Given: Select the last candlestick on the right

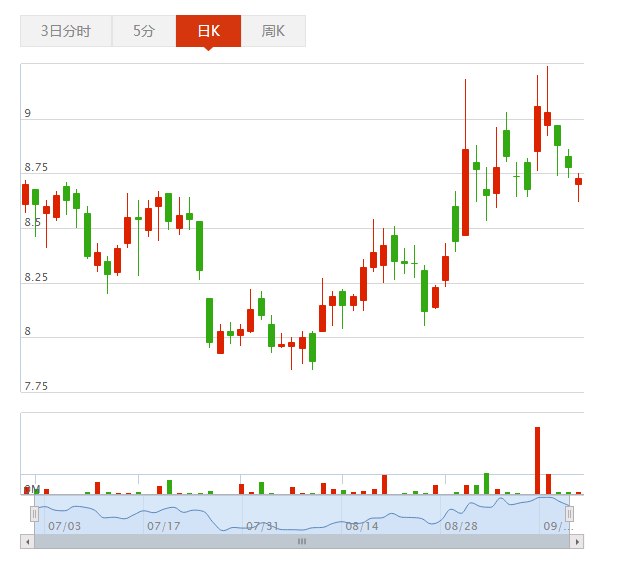Looking at the screenshot, I should pyautogui.click(x=578, y=181).
